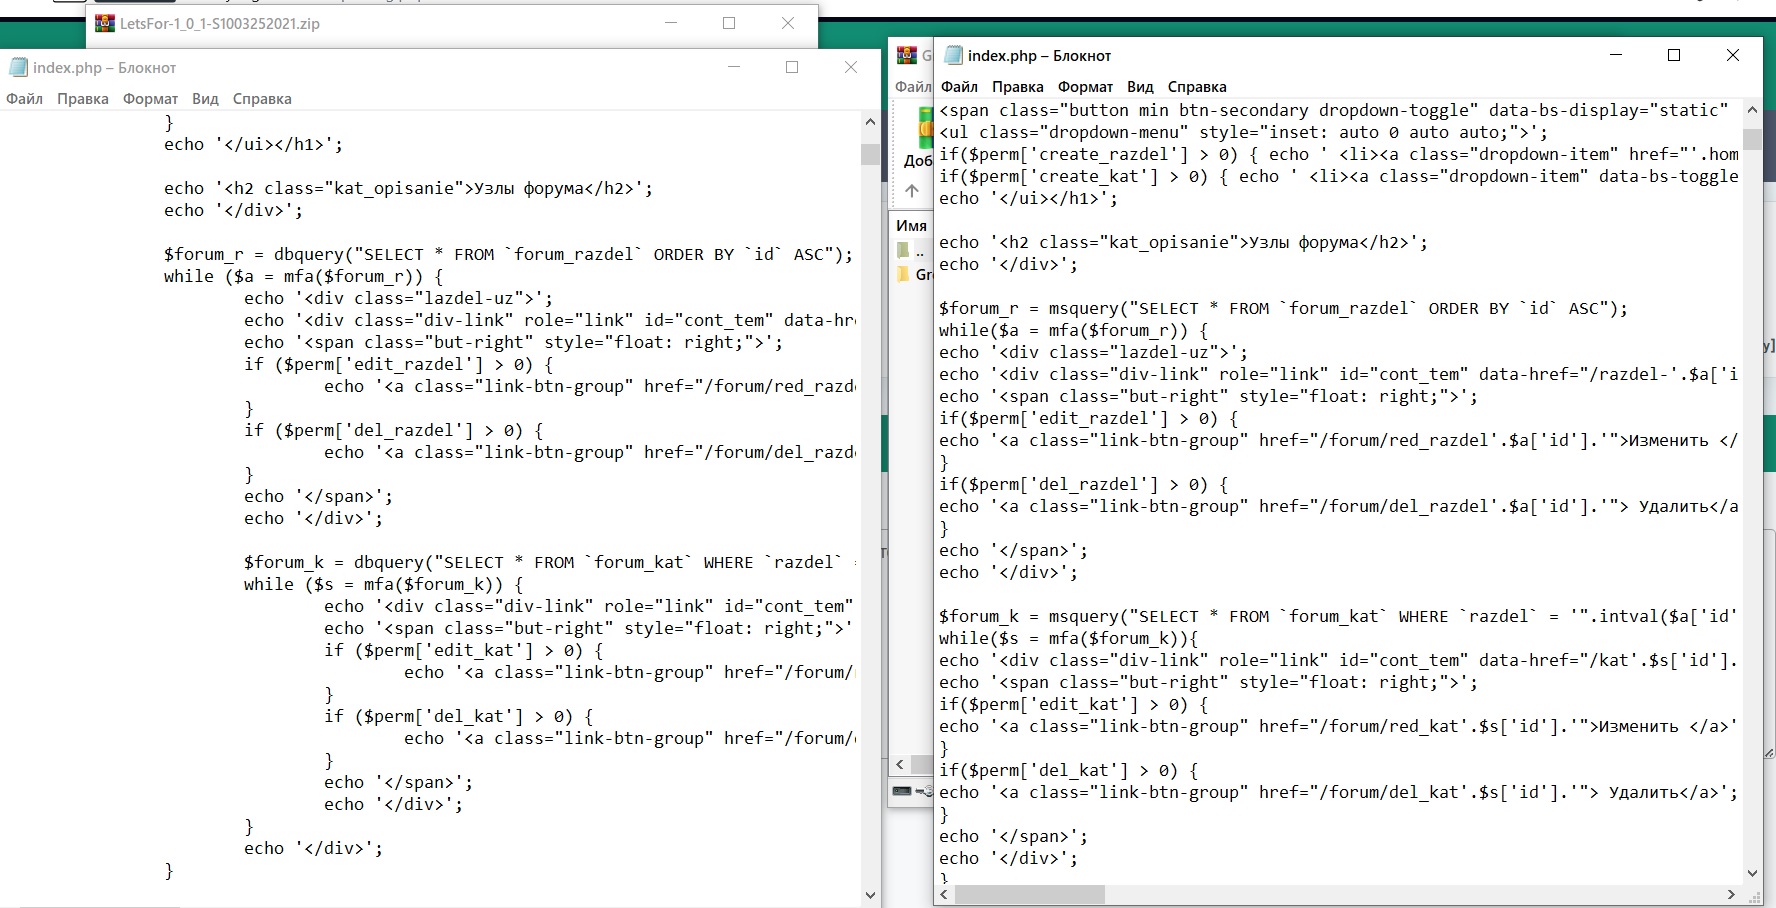Click the scroll-up arrow in the left Notepad
The height and width of the screenshot is (908, 1776).
click(x=870, y=122)
